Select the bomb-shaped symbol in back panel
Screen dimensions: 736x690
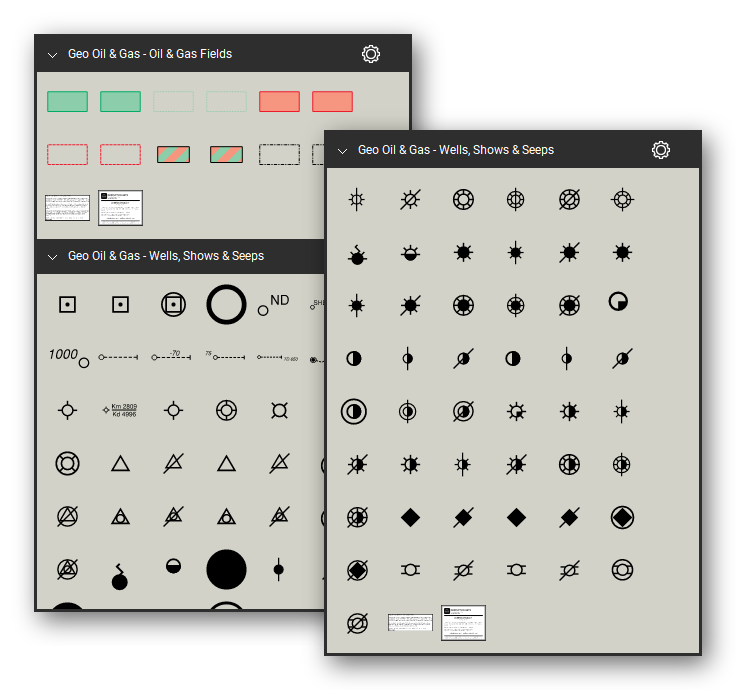120,577
